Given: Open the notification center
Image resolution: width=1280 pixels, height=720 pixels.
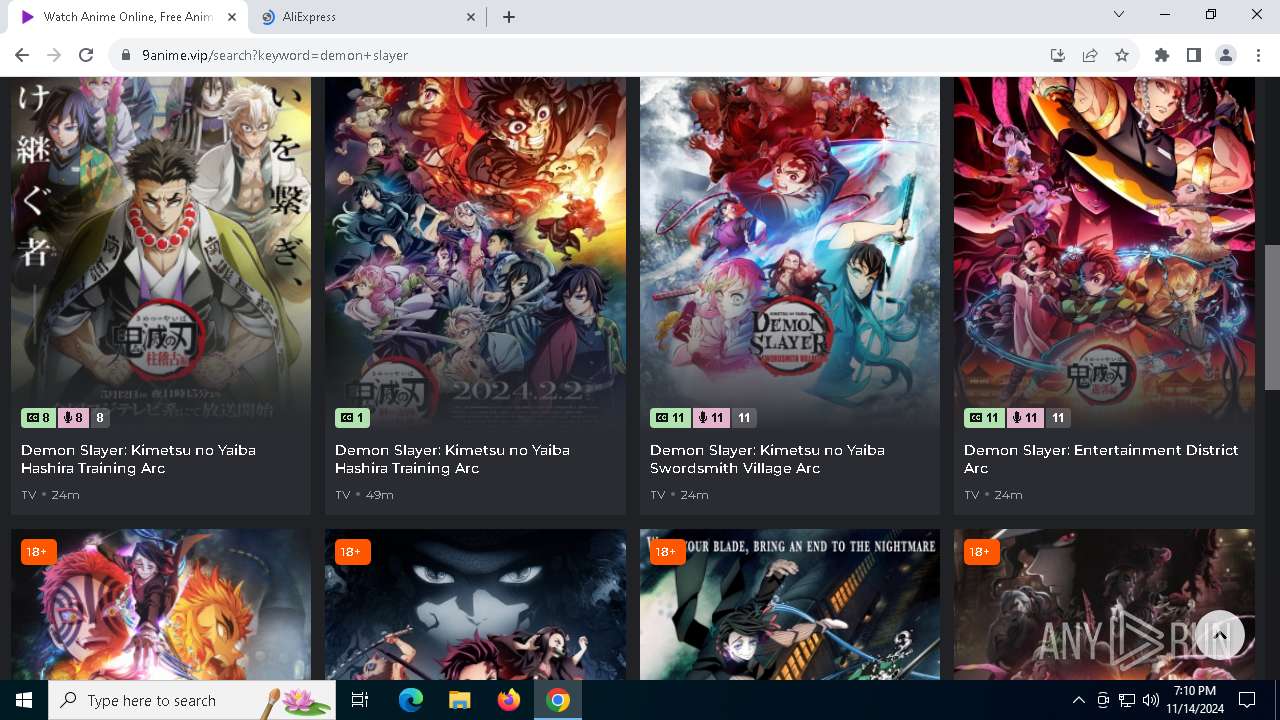Looking at the screenshot, I should (1247, 700).
